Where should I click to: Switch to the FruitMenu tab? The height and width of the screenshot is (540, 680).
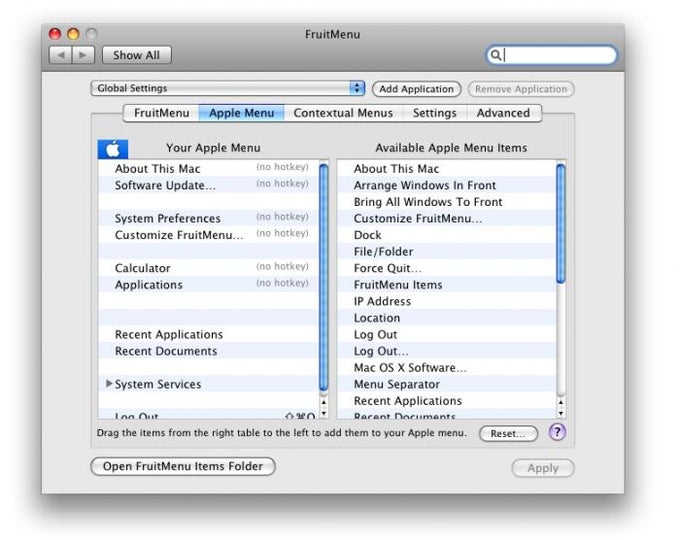(x=161, y=113)
